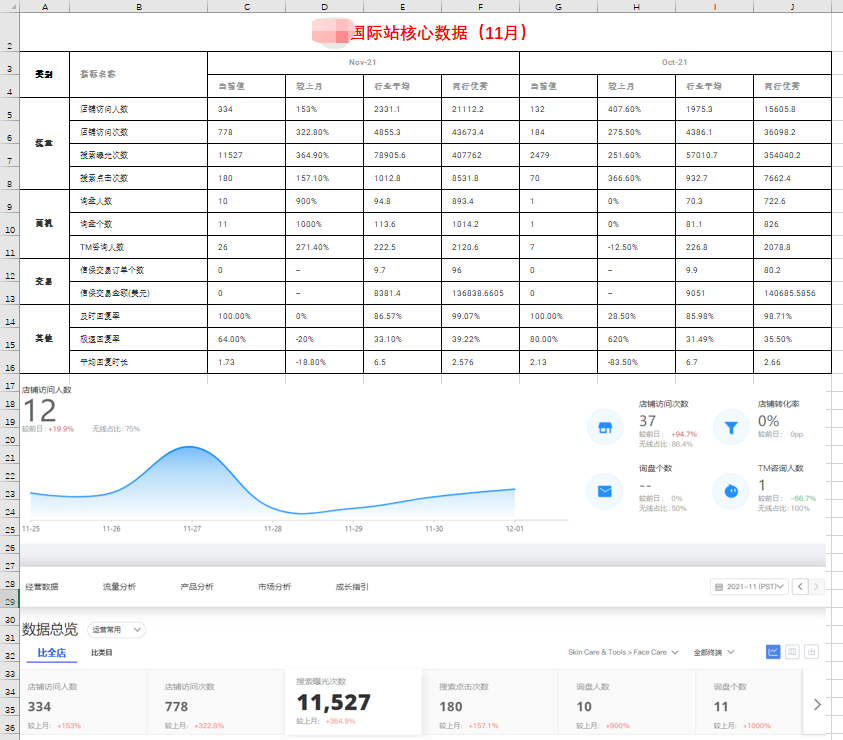Click cell with value 407.60%
843x740 pixels.
[637, 109]
